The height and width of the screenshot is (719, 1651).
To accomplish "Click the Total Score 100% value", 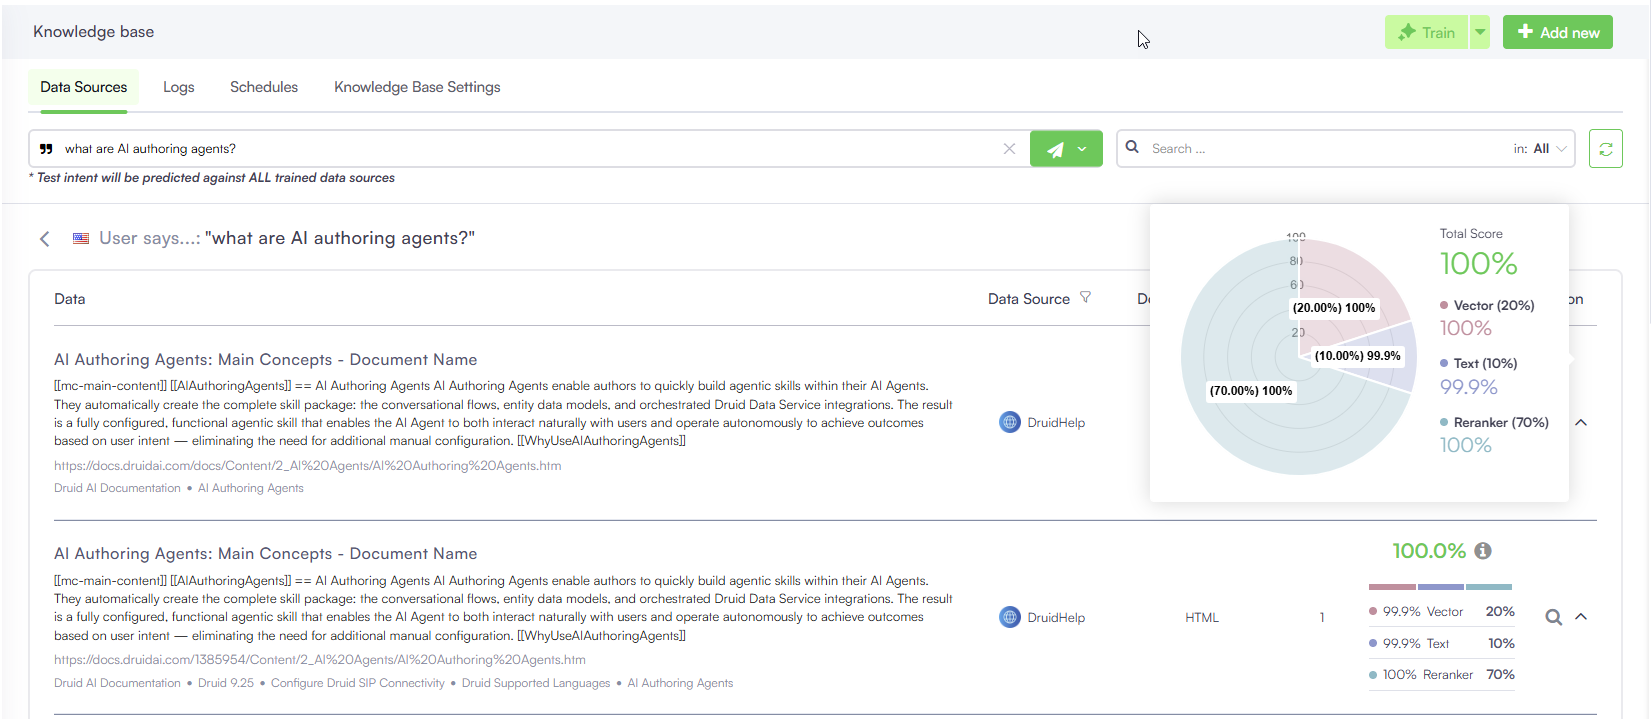I will click(x=1479, y=264).
